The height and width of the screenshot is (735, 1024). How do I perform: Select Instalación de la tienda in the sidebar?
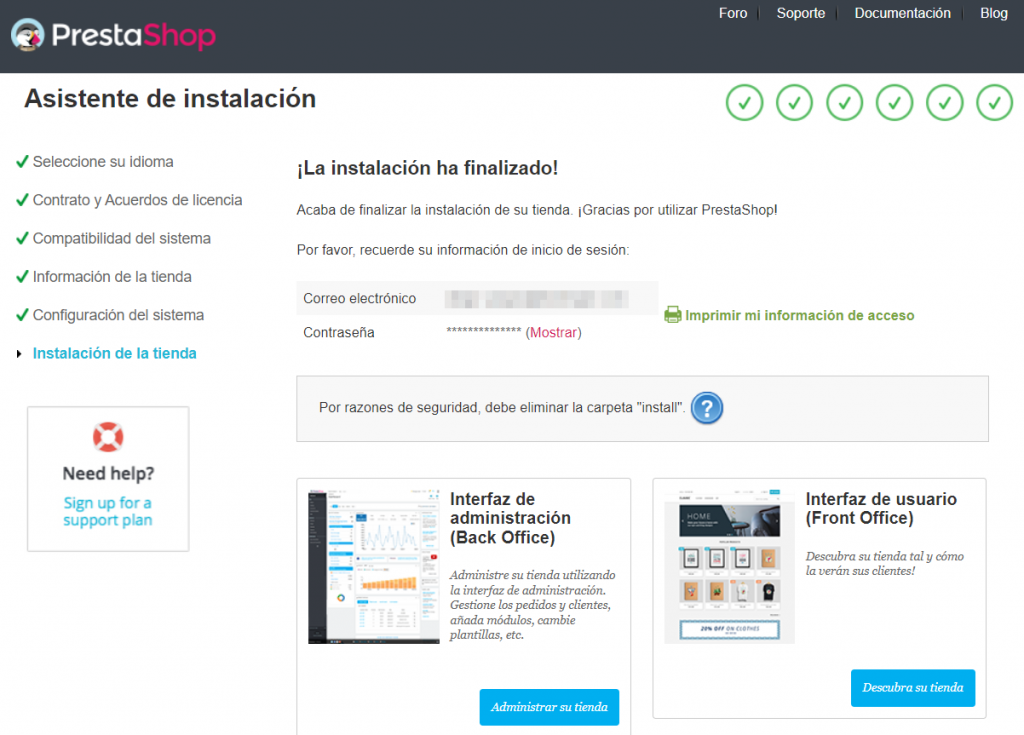(114, 353)
